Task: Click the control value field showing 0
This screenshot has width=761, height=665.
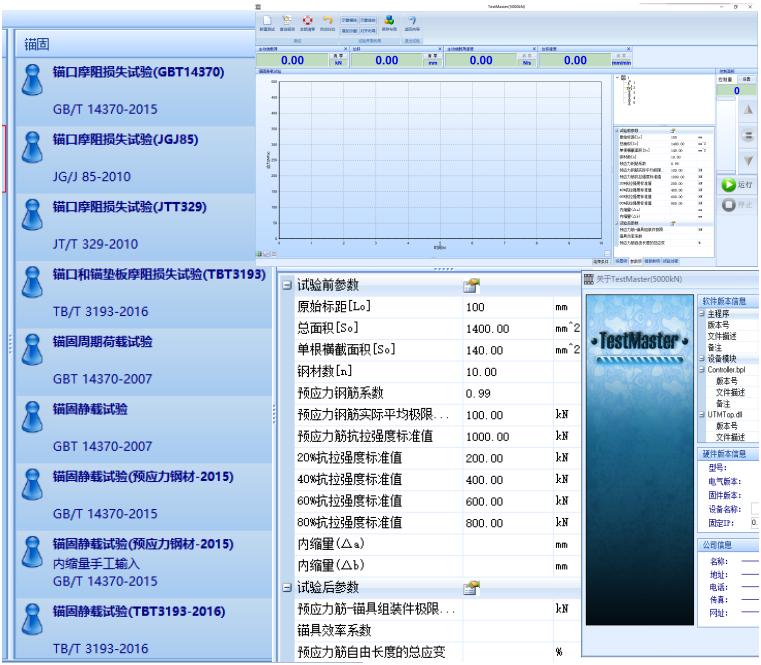Action: (736, 91)
